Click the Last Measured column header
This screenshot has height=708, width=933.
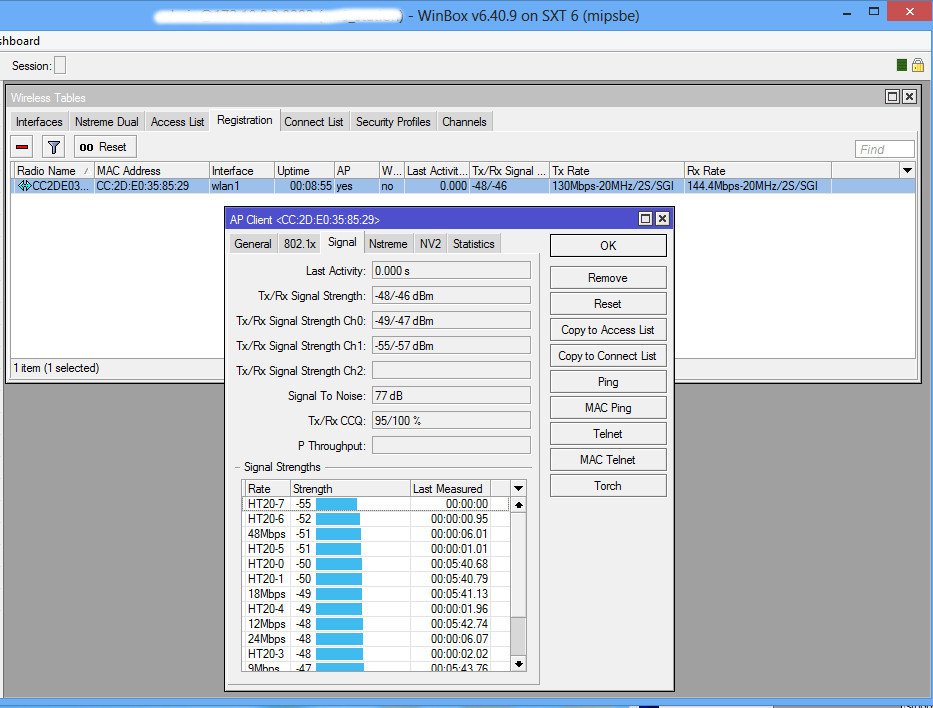(450, 488)
